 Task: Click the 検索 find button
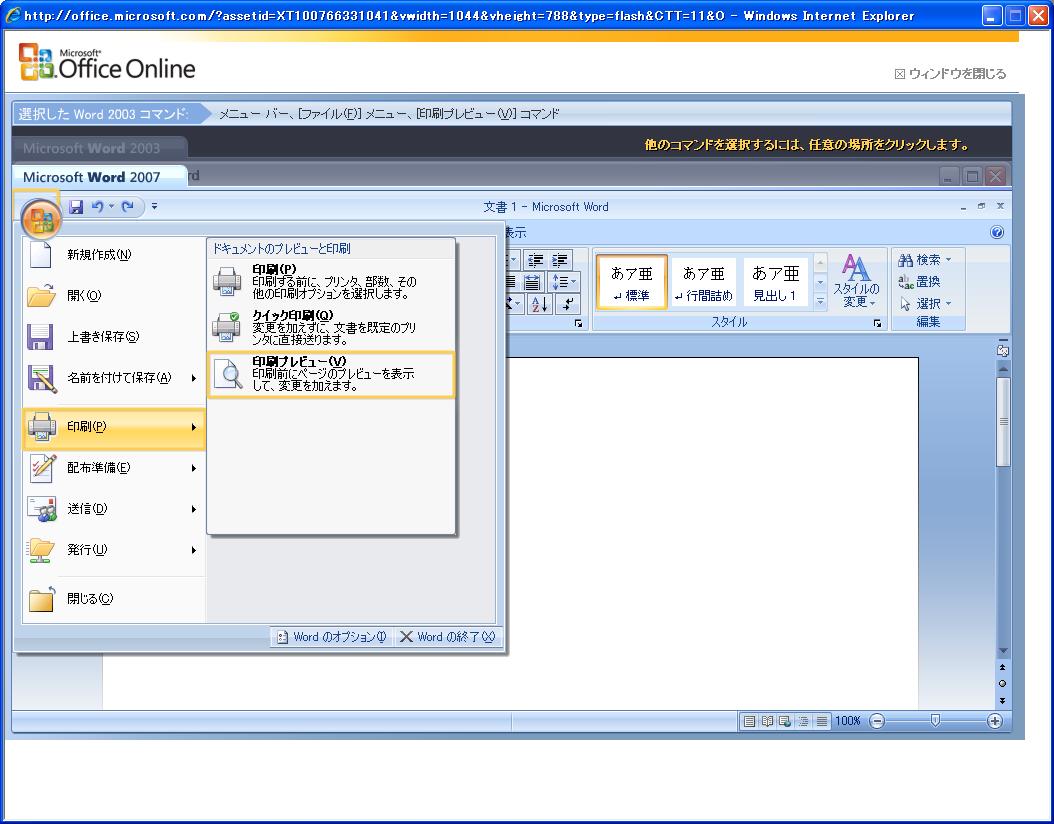[925, 259]
